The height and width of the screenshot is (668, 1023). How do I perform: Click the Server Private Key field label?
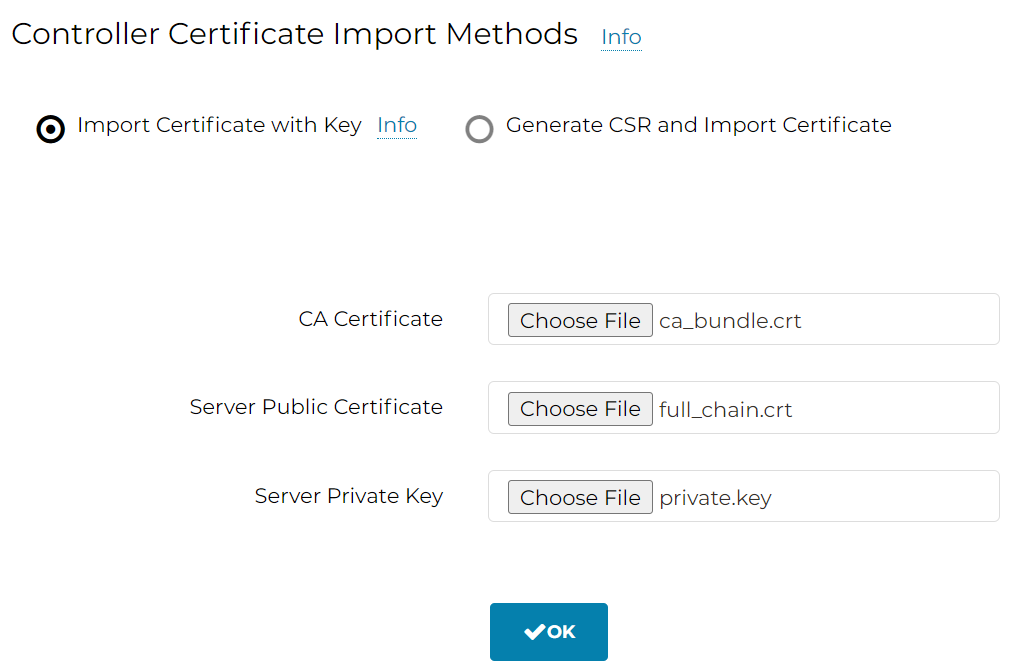(348, 496)
